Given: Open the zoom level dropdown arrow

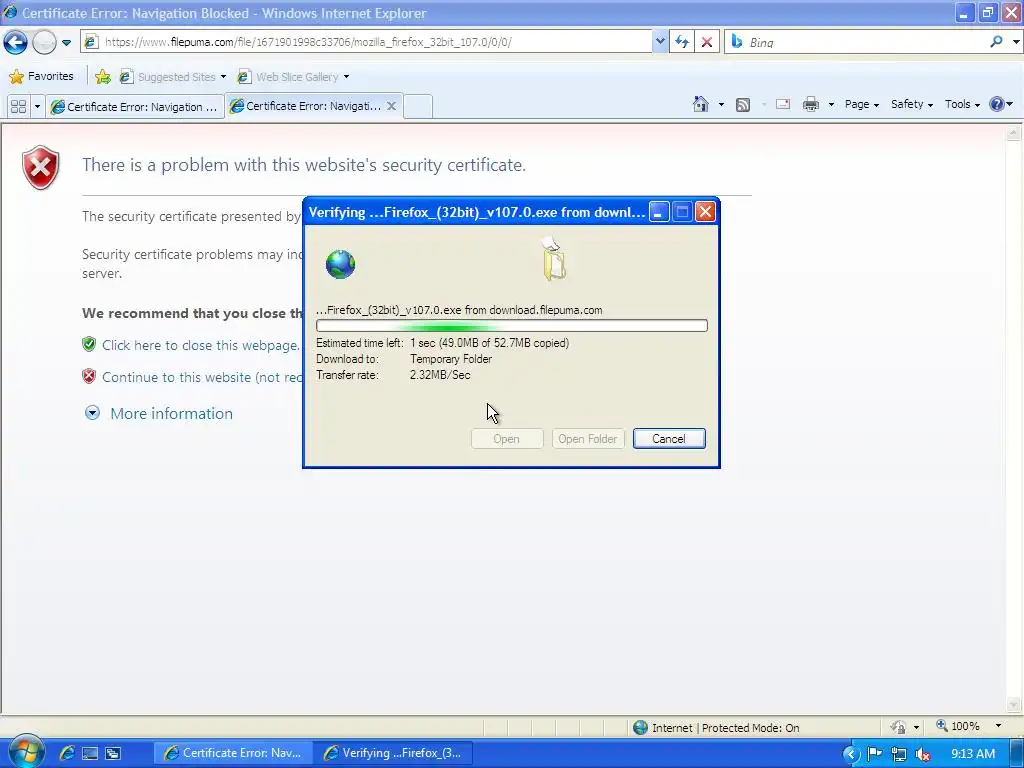Looking at the screenshot, I should point(998,726).
